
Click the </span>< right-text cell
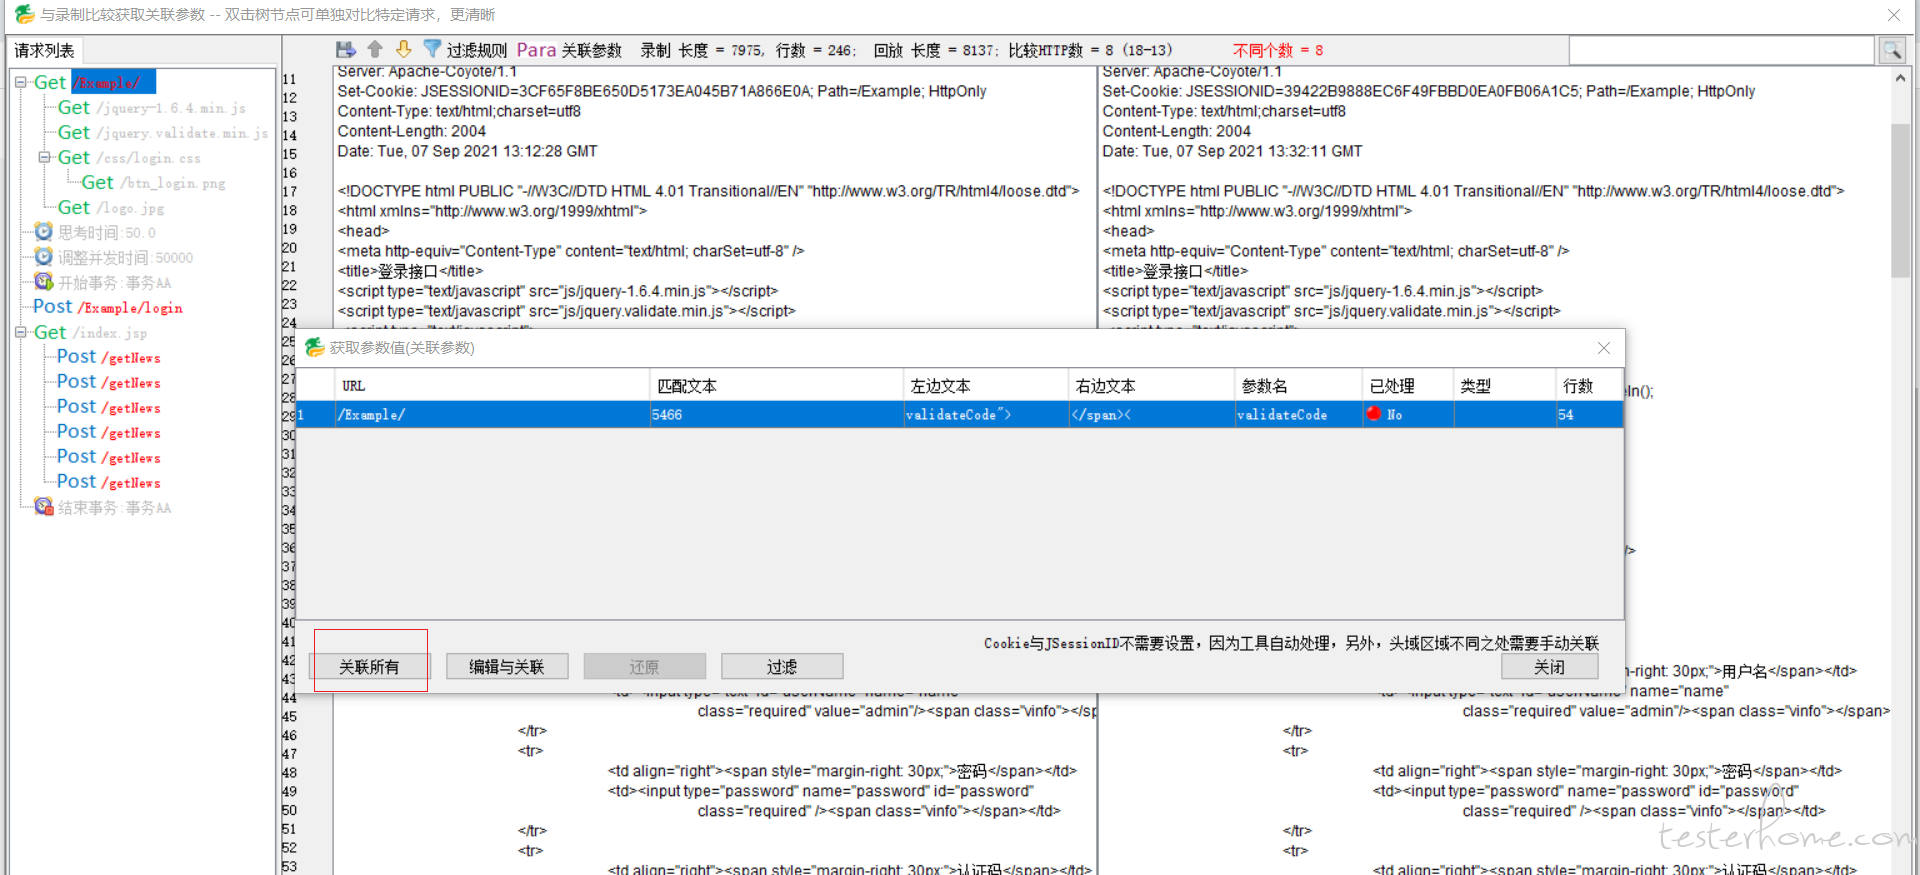pos(1151,414)
